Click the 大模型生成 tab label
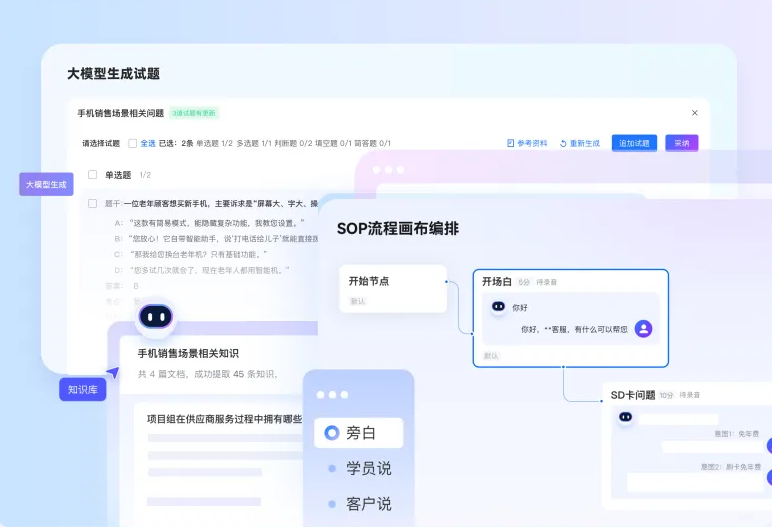The height and width of the screenshot is (527, 772). tap(46, 184)
